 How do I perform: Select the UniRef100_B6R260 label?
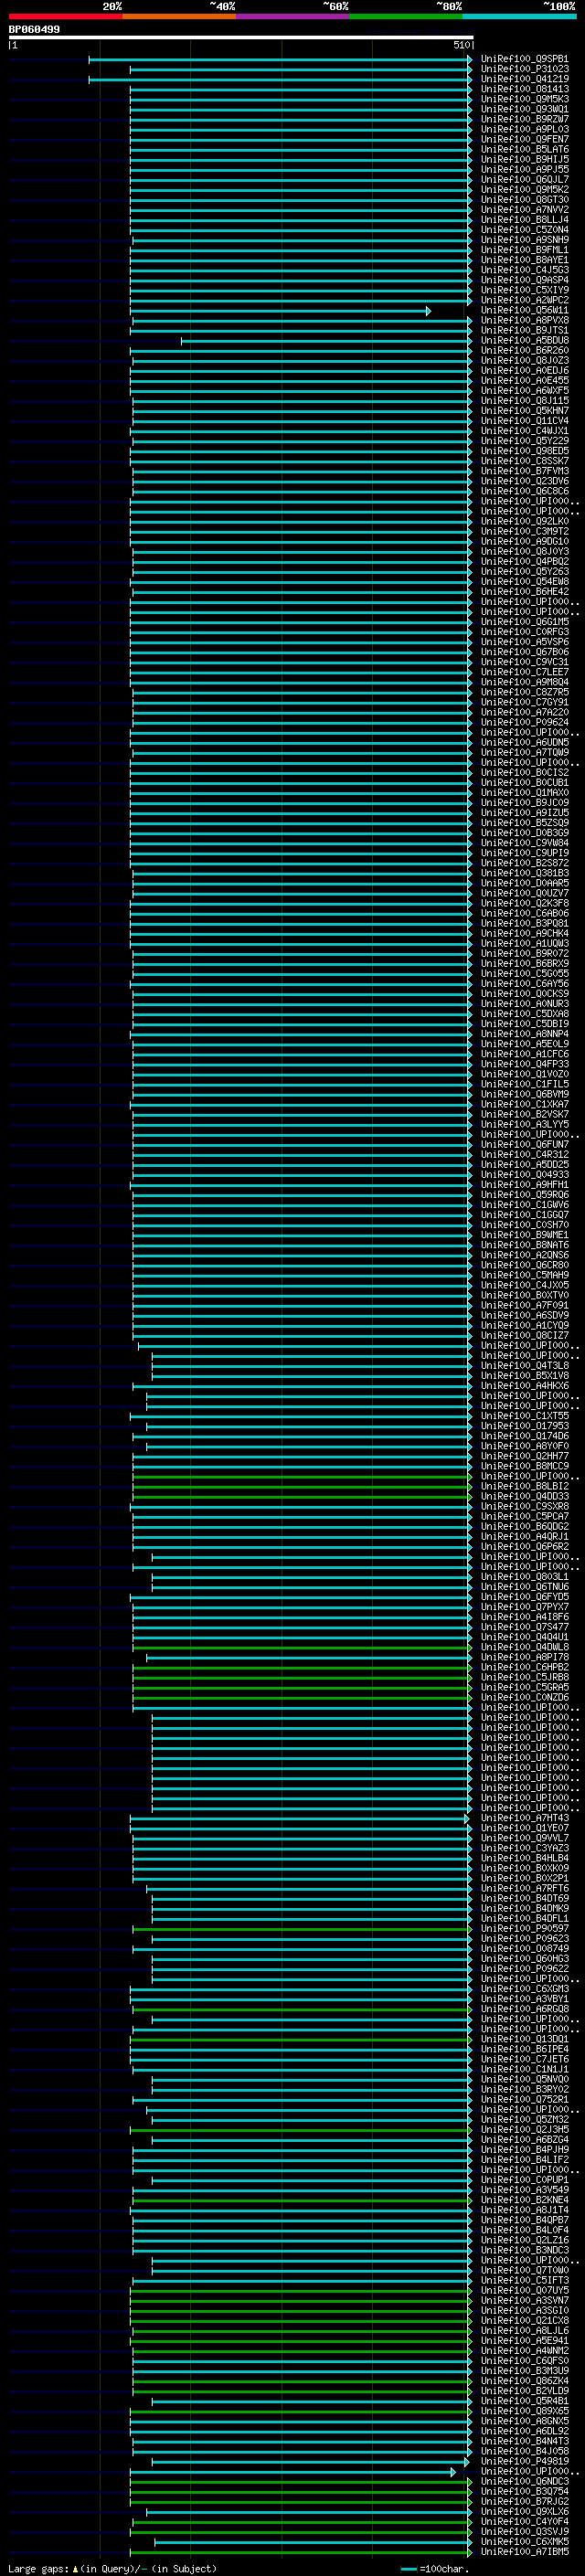(x=524, y=350)
